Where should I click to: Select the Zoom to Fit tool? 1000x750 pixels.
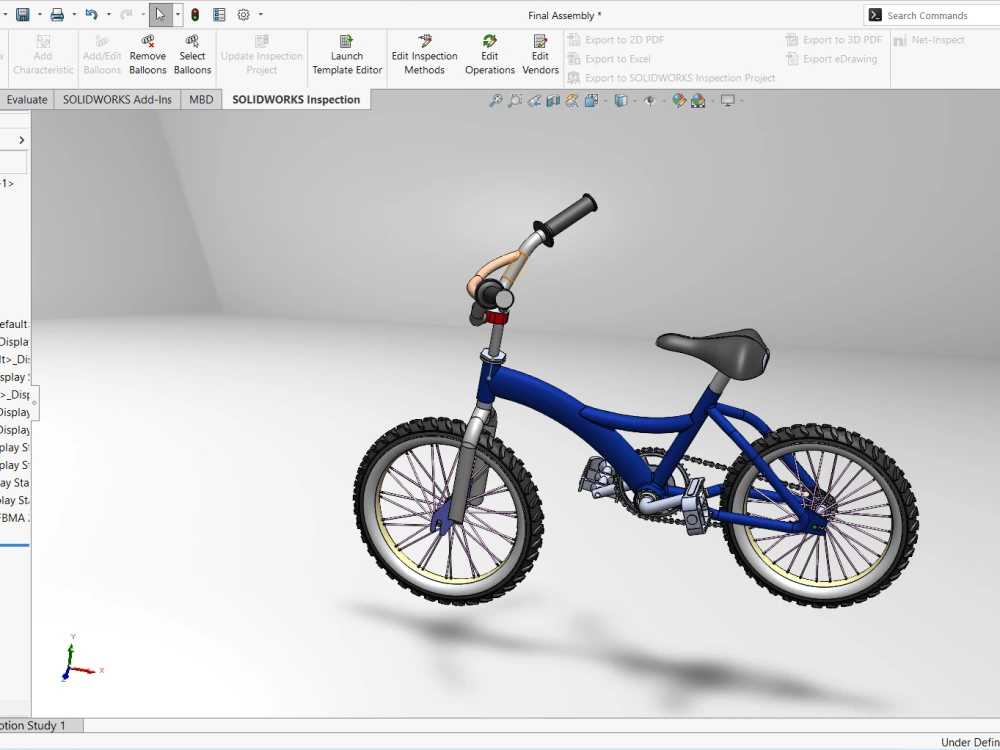(494, 101)
